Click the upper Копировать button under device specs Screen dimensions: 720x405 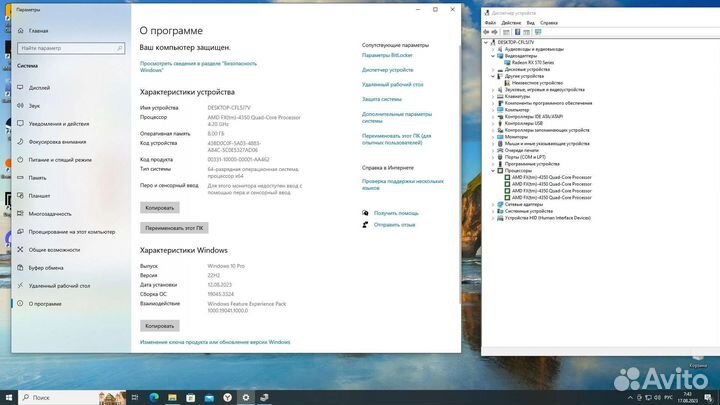[x=160, y=208]
